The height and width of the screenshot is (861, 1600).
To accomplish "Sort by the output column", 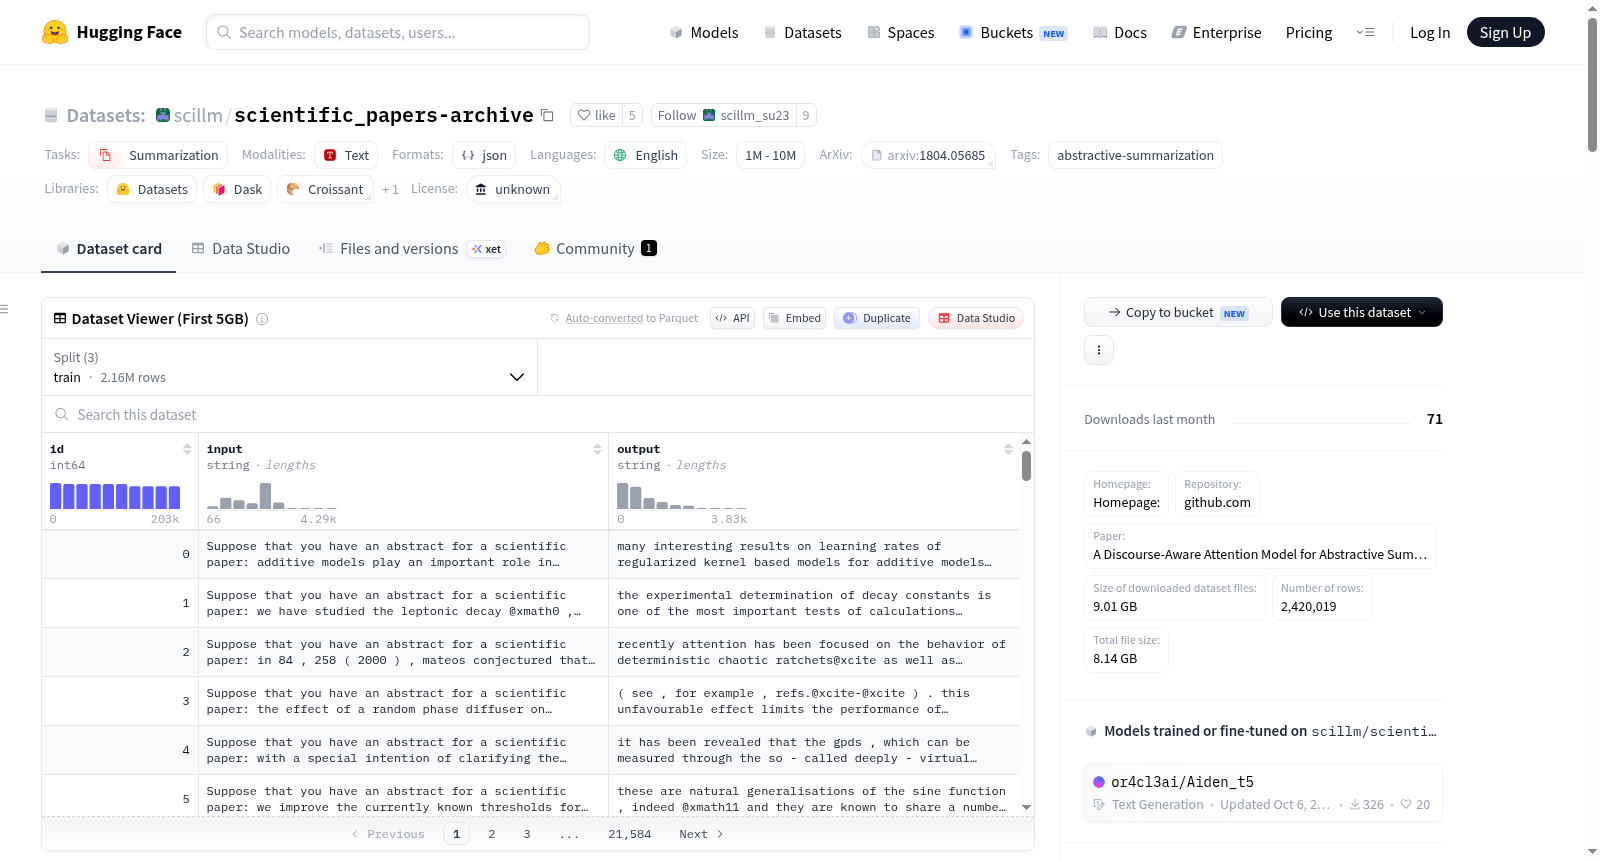I will pos(1008,449).
